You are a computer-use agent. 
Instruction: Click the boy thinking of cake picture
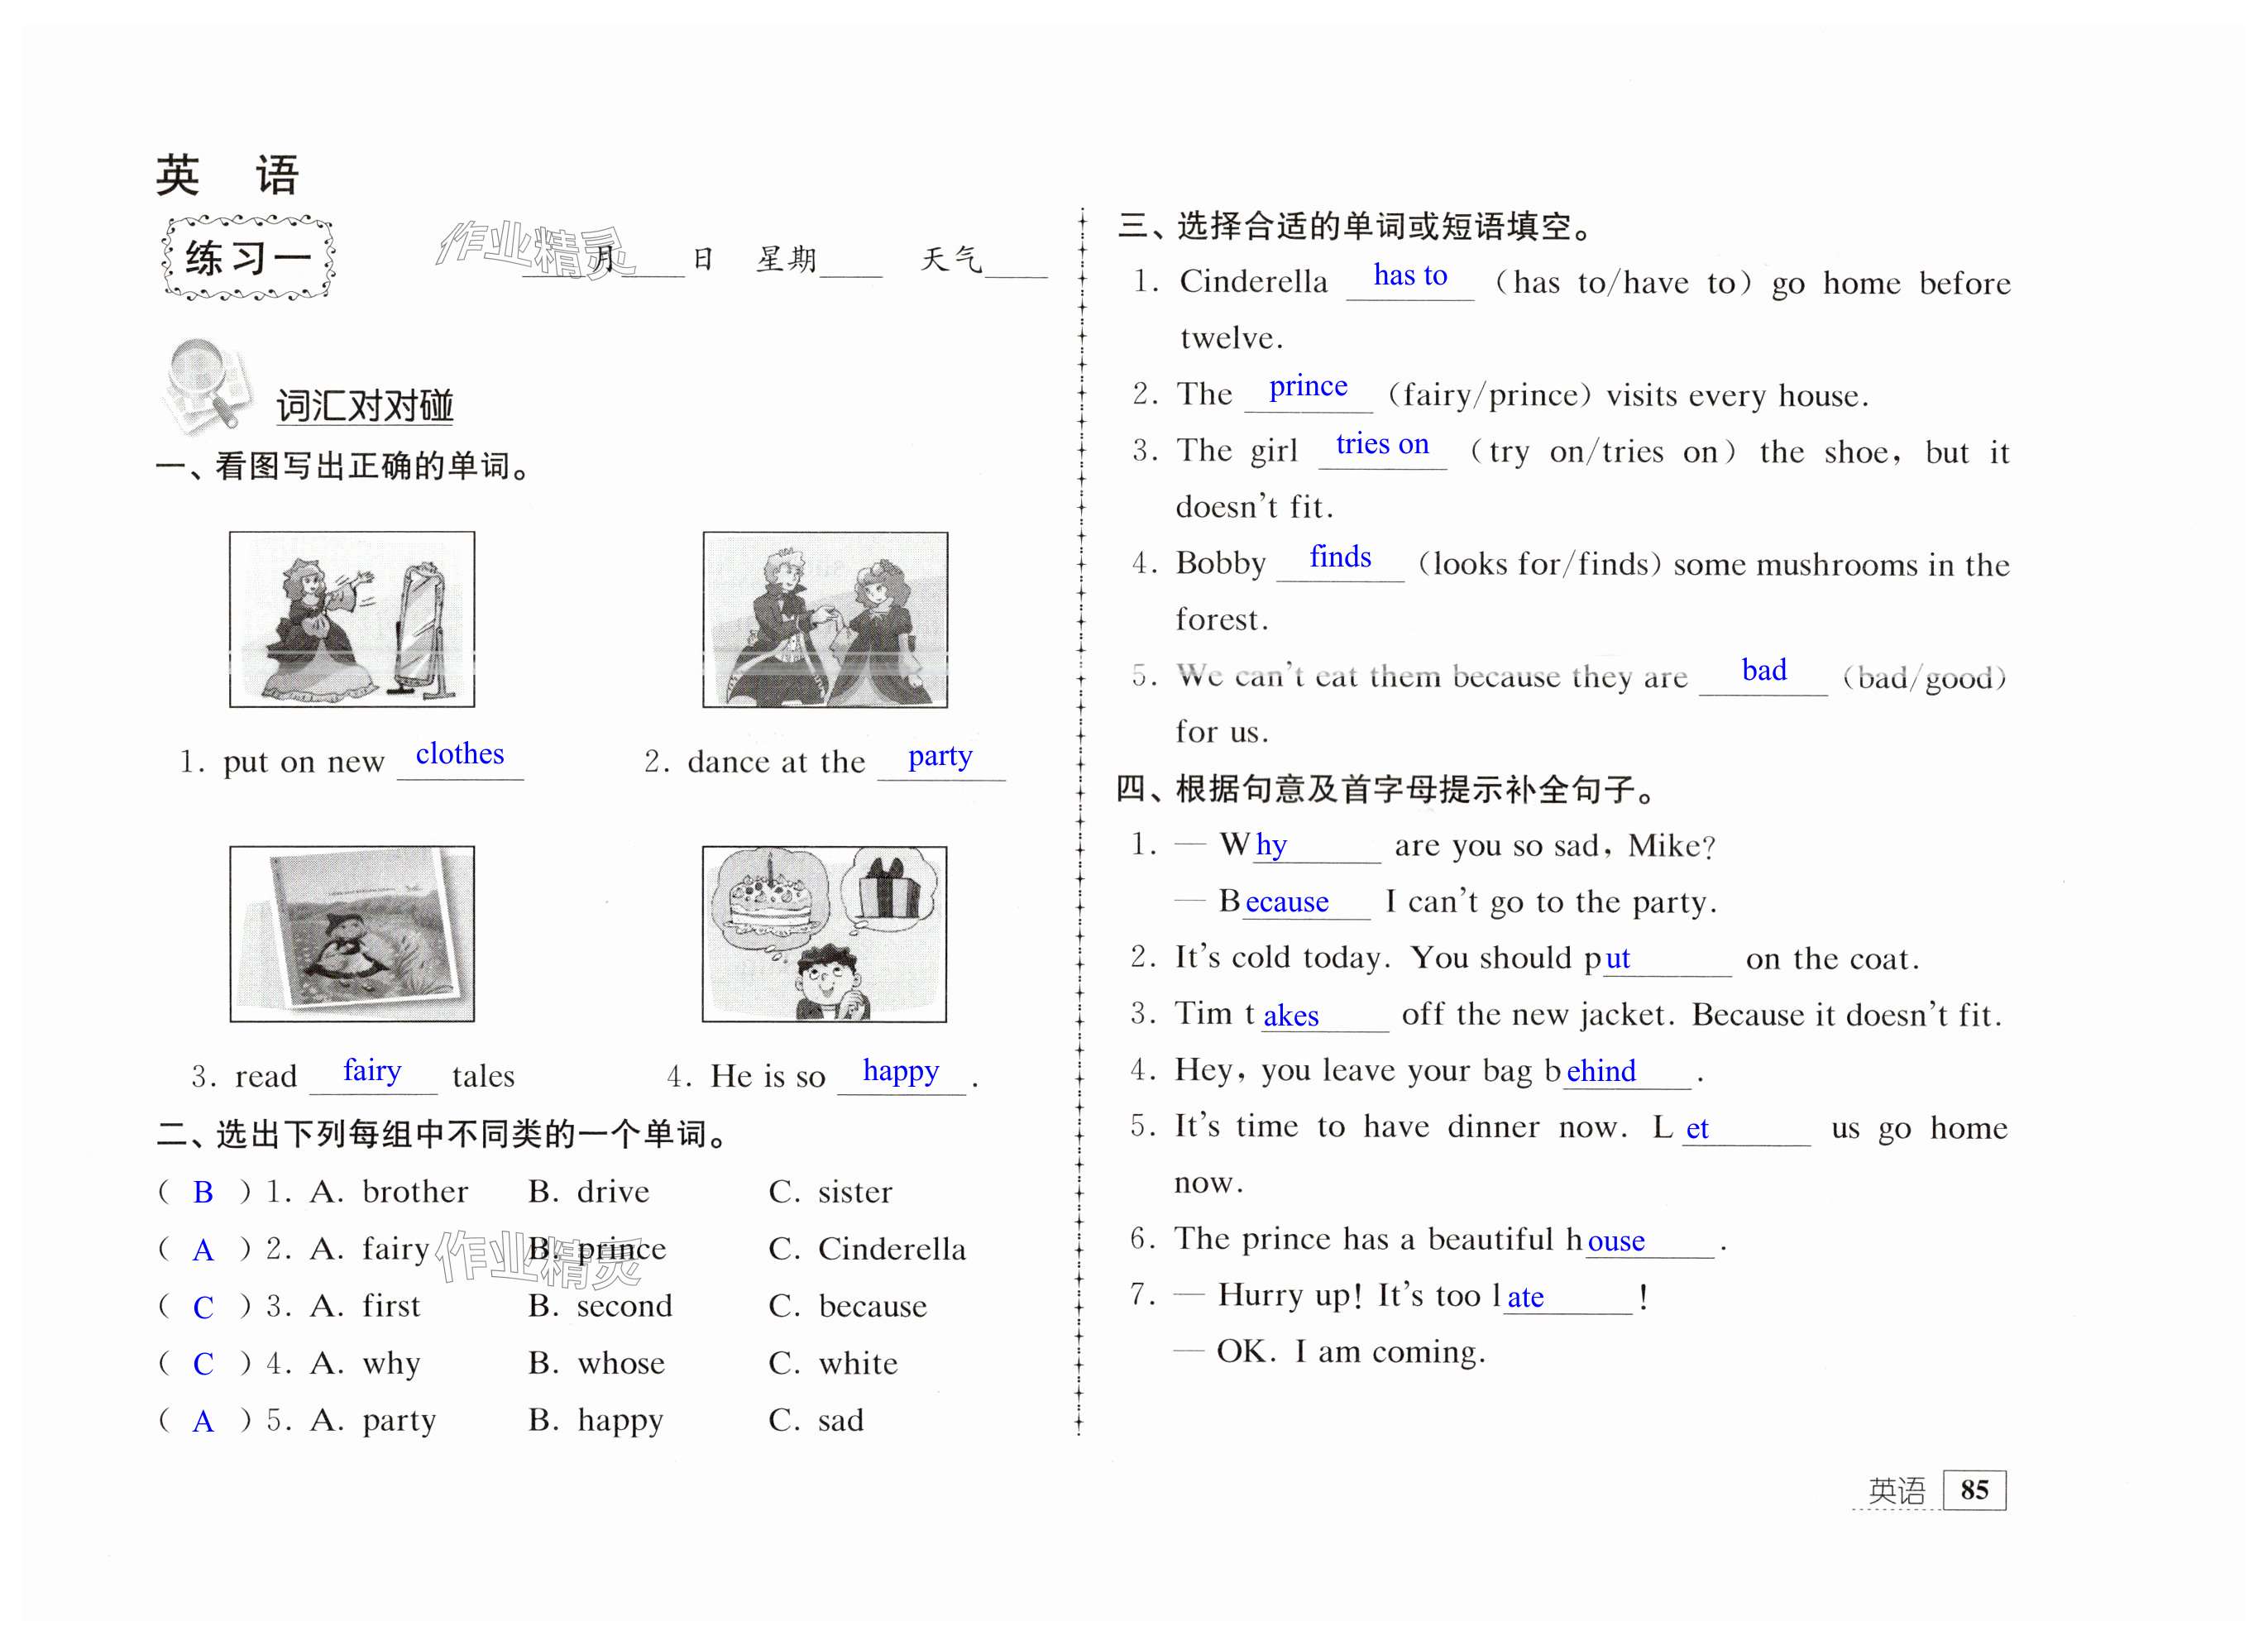click(x=824, y=933)
